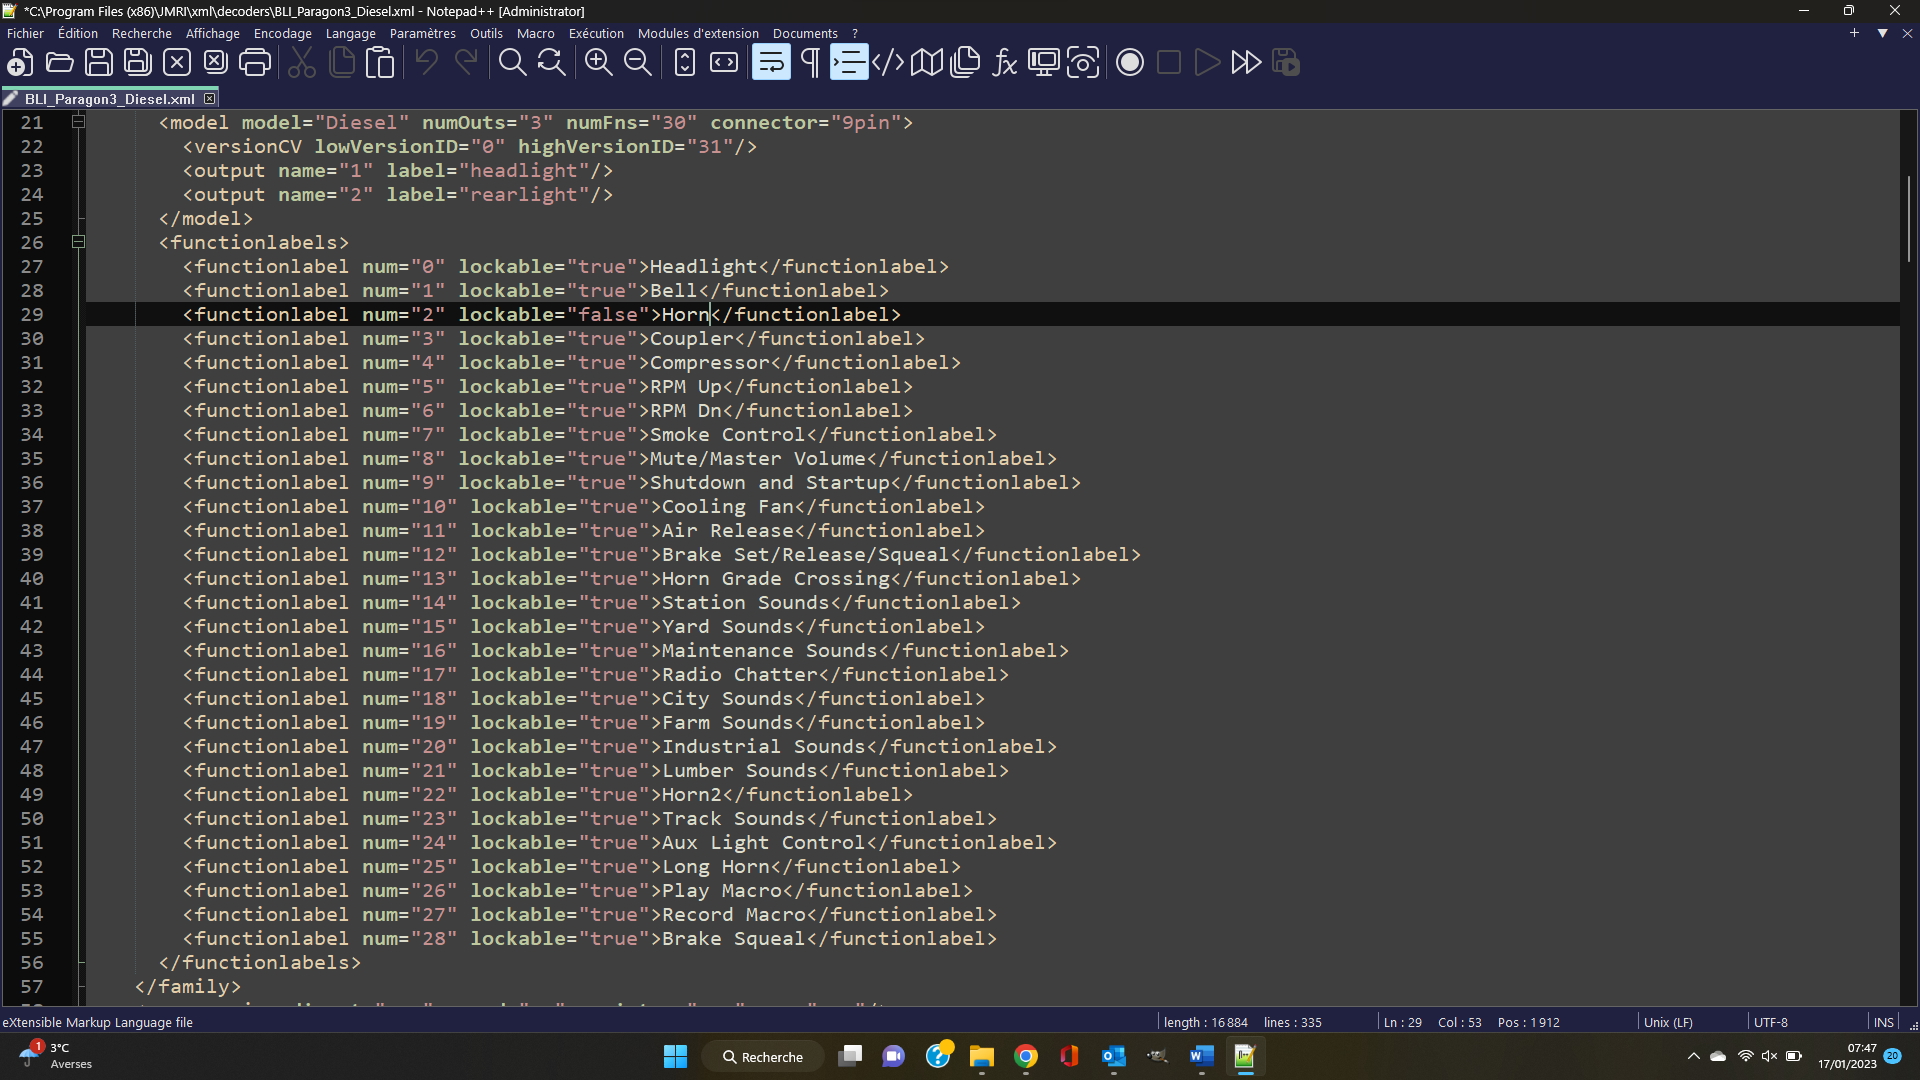Open the Paramètres menu
The width and height of the screenshot is (1920, 1080).
[x=423, y=33]
